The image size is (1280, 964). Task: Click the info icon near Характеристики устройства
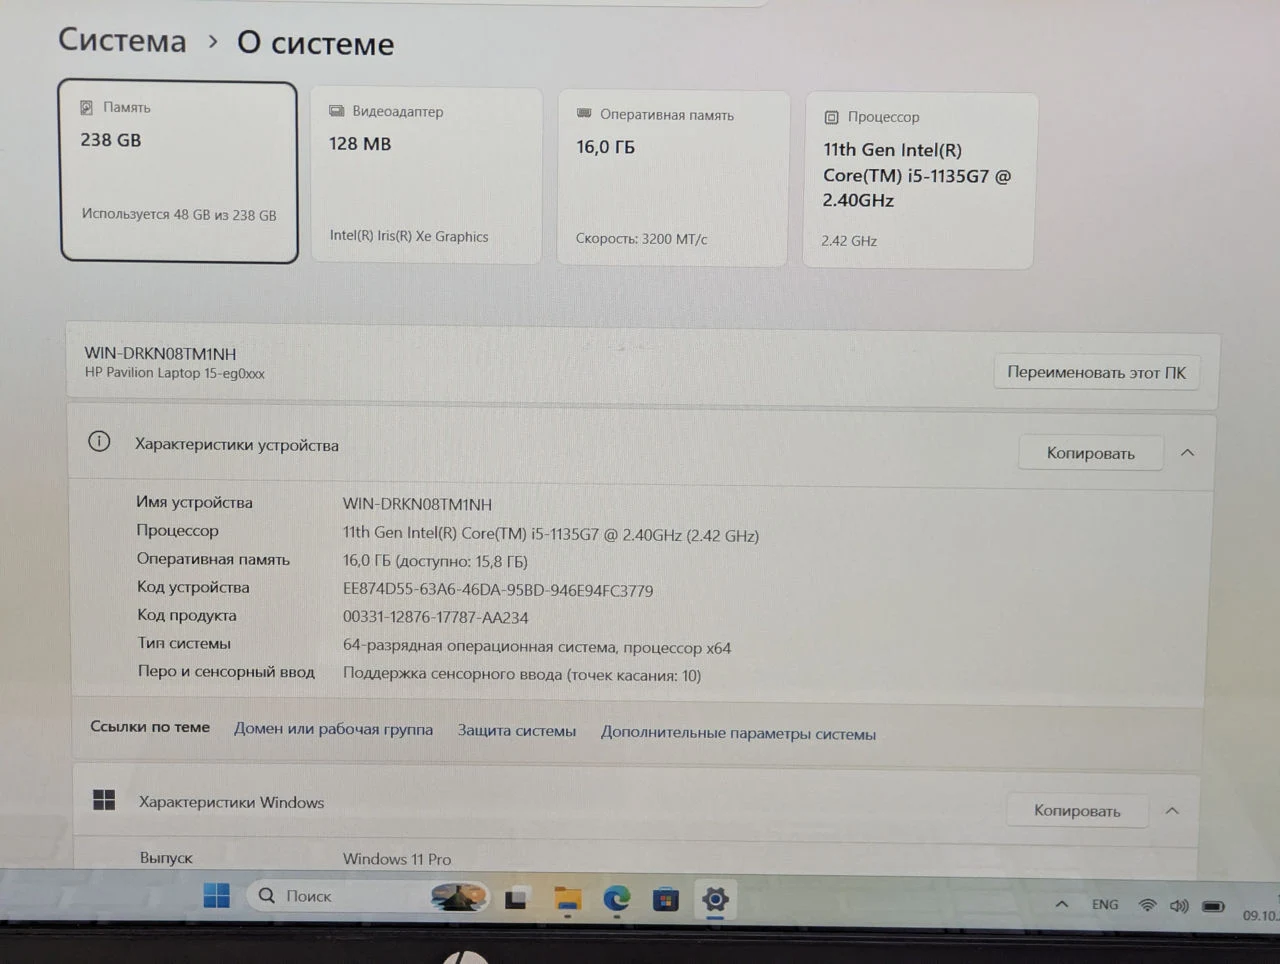99,441
